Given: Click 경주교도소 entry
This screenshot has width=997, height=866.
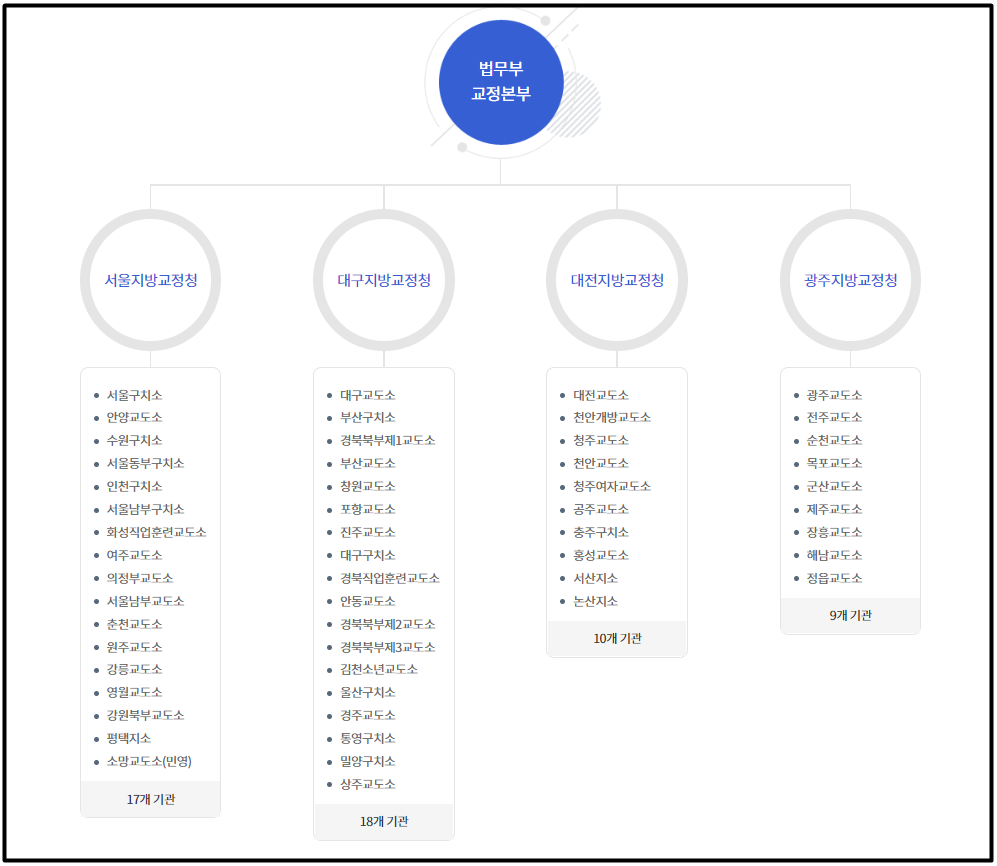Looking at the screenshot, I should 368,715.
